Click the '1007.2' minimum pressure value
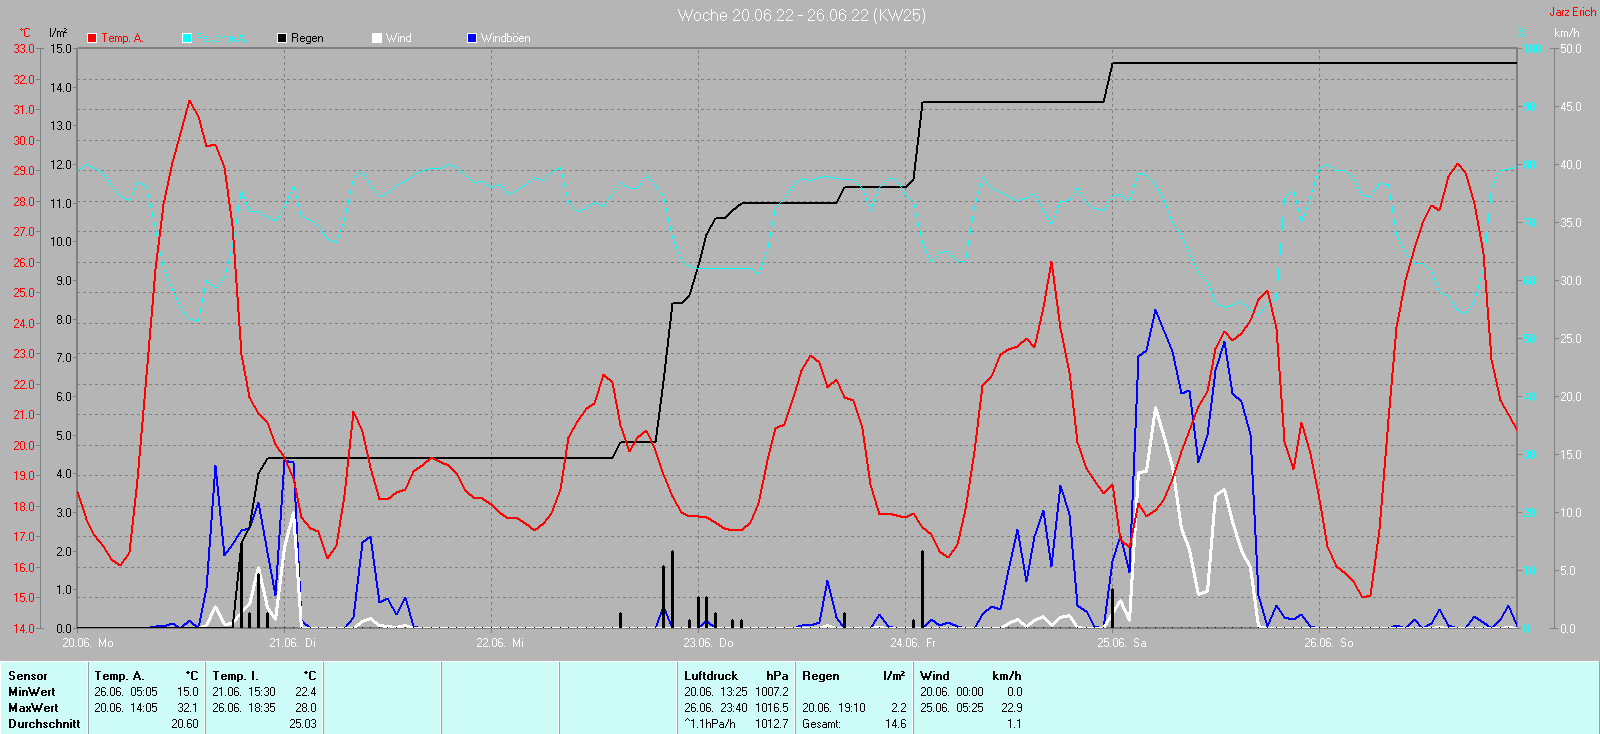 [x=772, y=692]
